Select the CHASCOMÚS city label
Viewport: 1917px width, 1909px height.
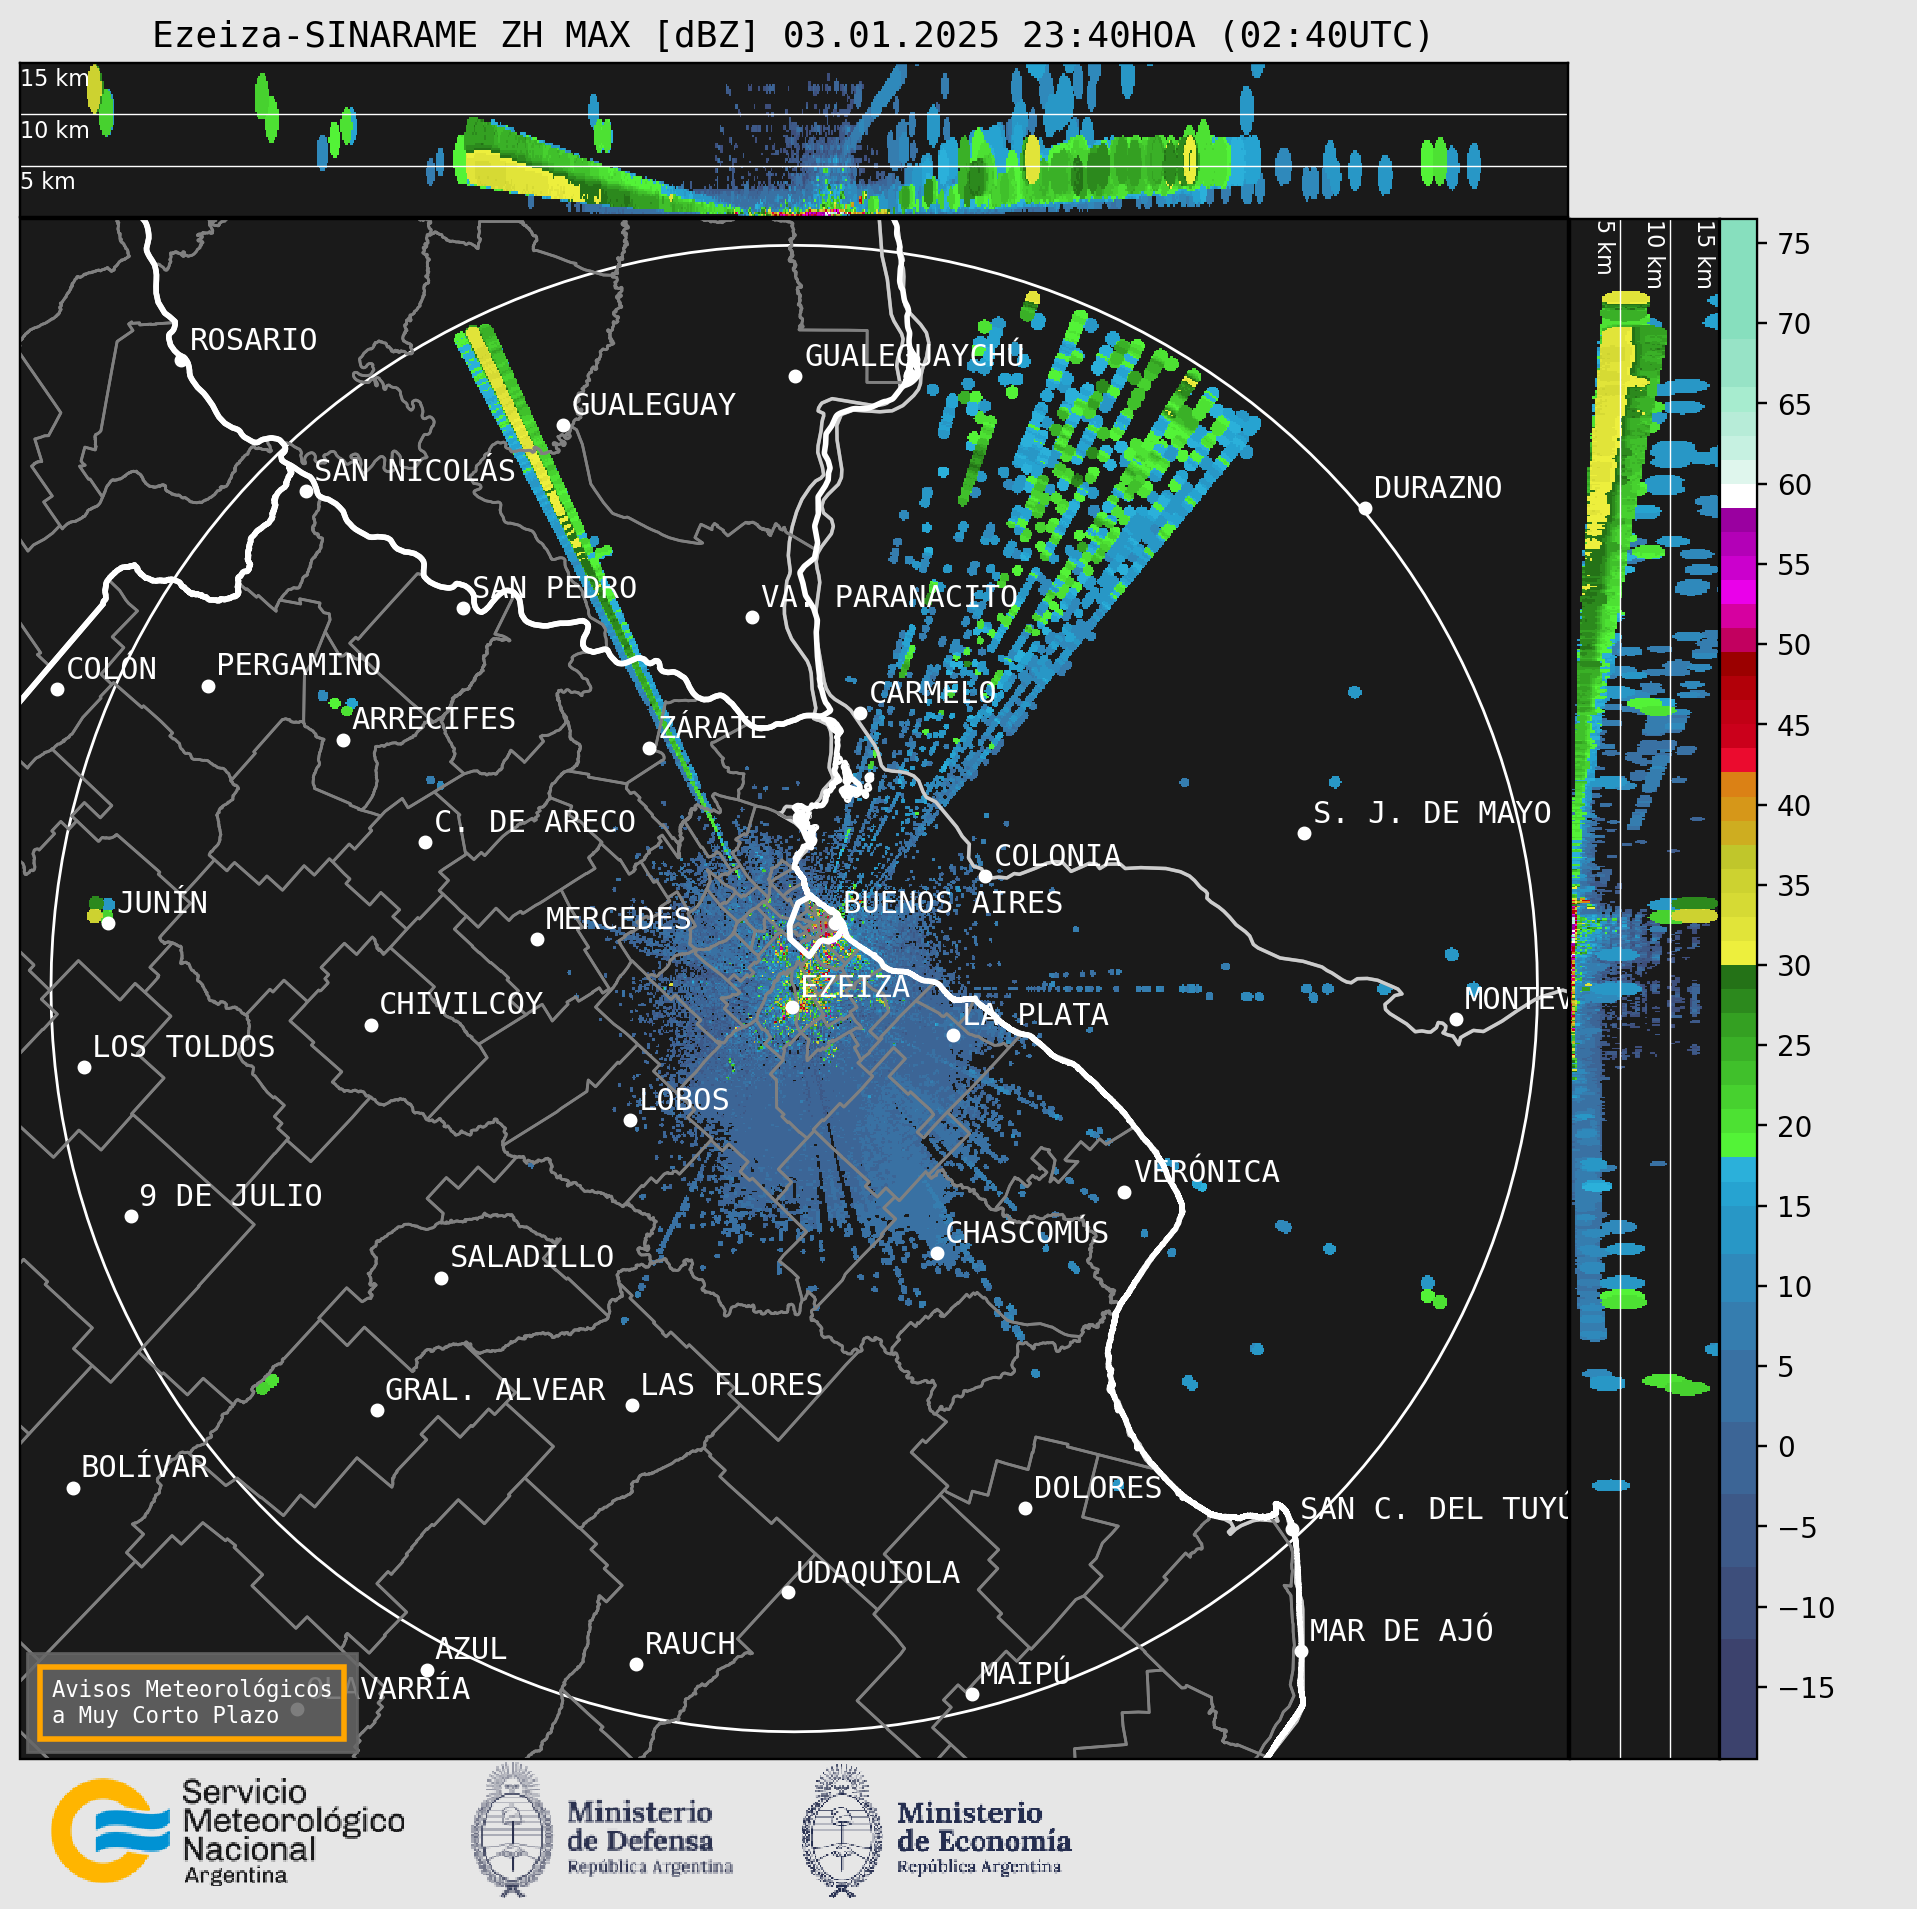[x=1027, y=1232]
